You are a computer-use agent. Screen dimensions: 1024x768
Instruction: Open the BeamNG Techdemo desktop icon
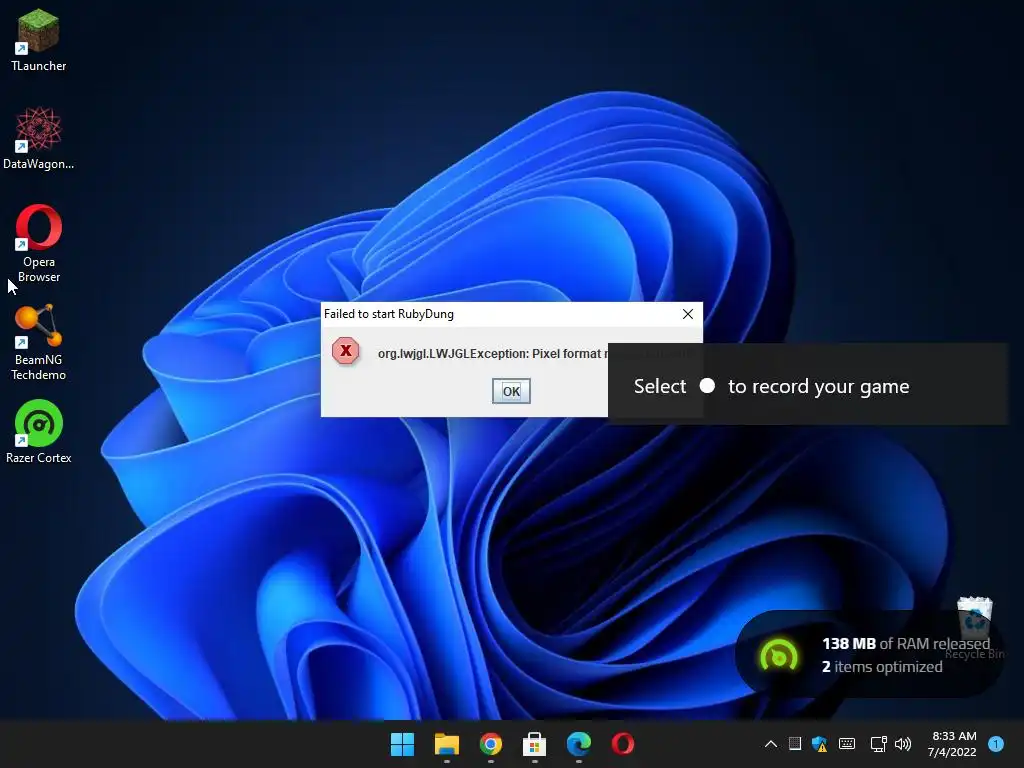(x=39, y=342)
